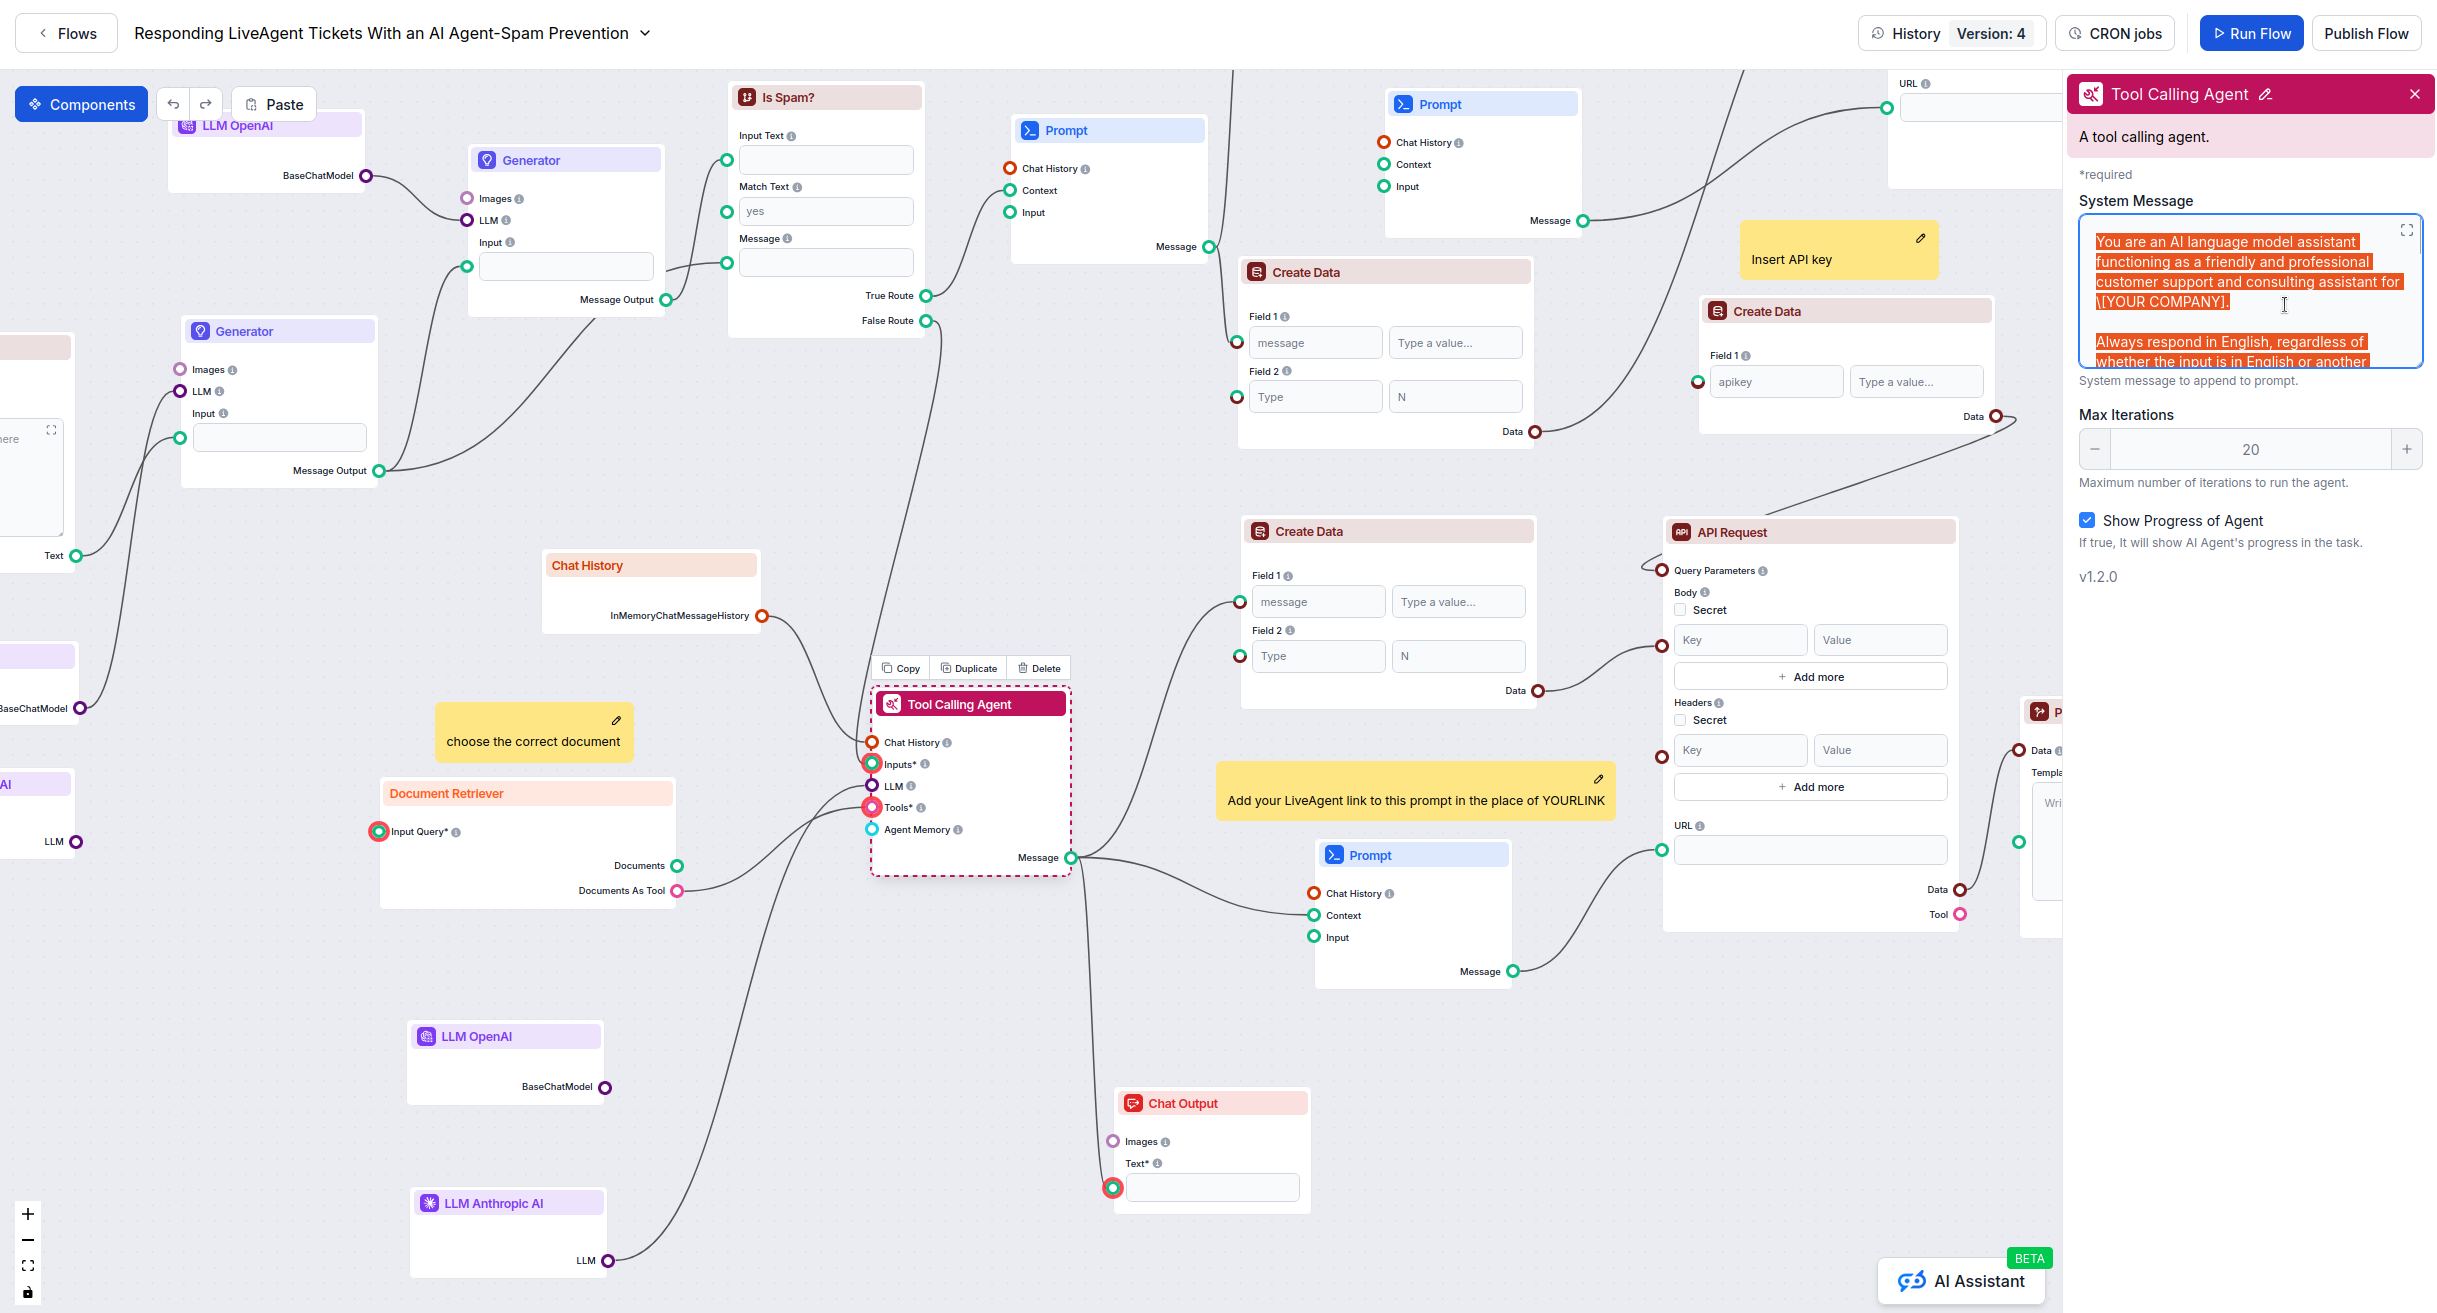
Task: Open the Components panel button
Action: pyautogui.click(x=82, y=104)
